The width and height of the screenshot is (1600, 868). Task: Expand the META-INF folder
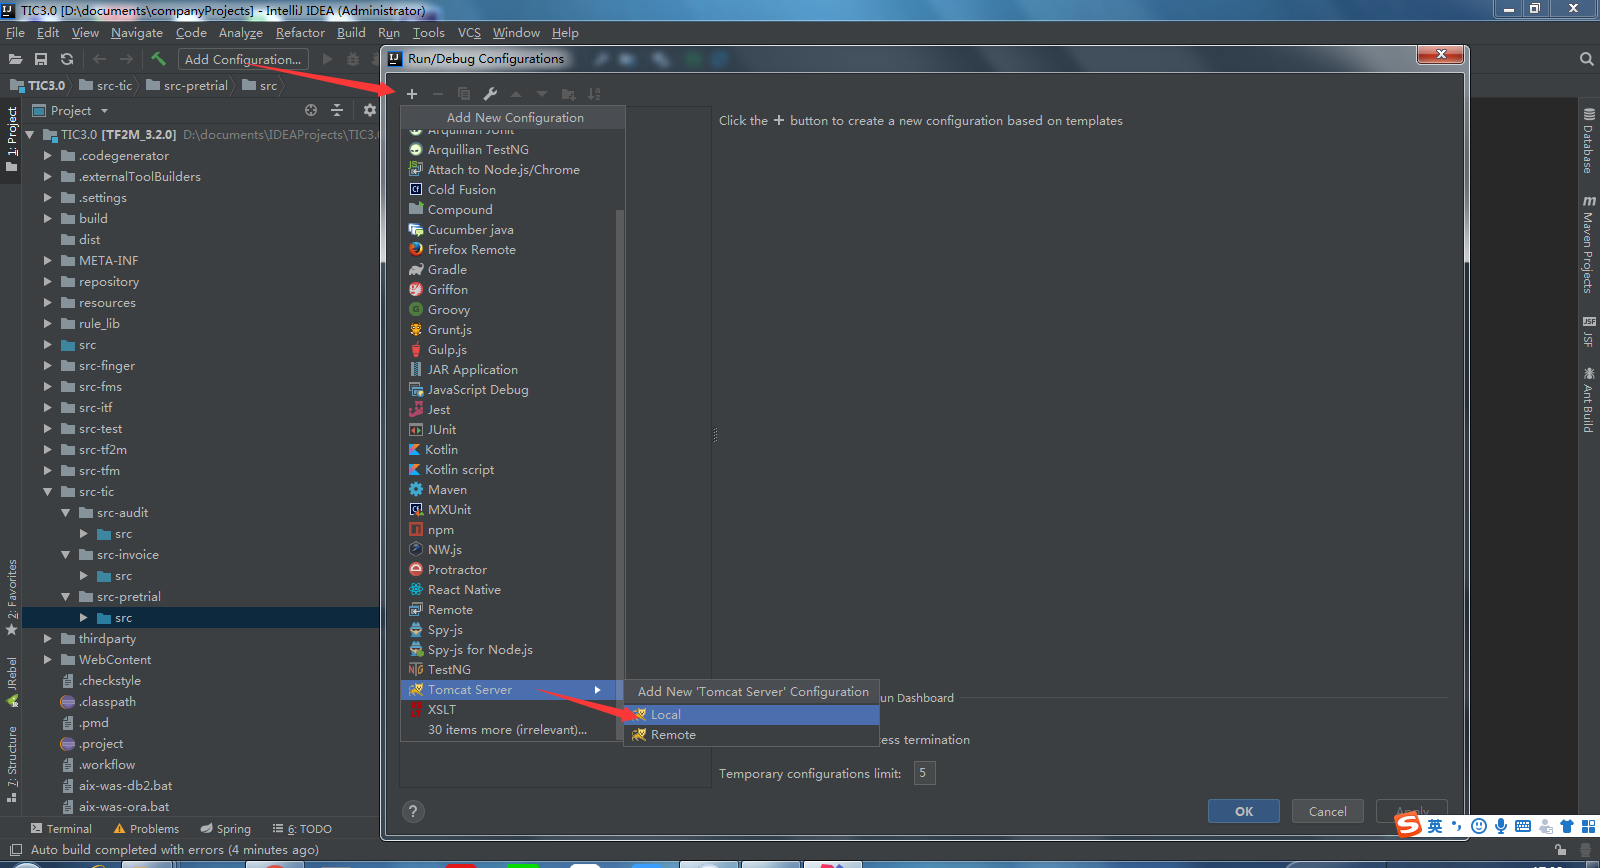pos(47,261)
